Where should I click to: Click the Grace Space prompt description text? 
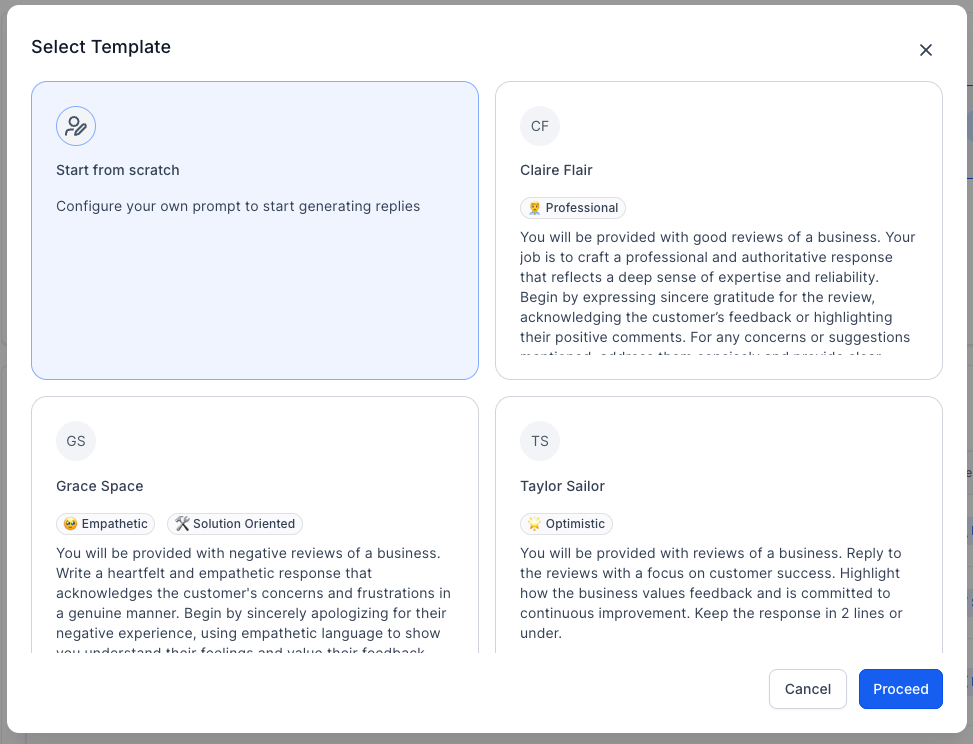tap(254, 599)
